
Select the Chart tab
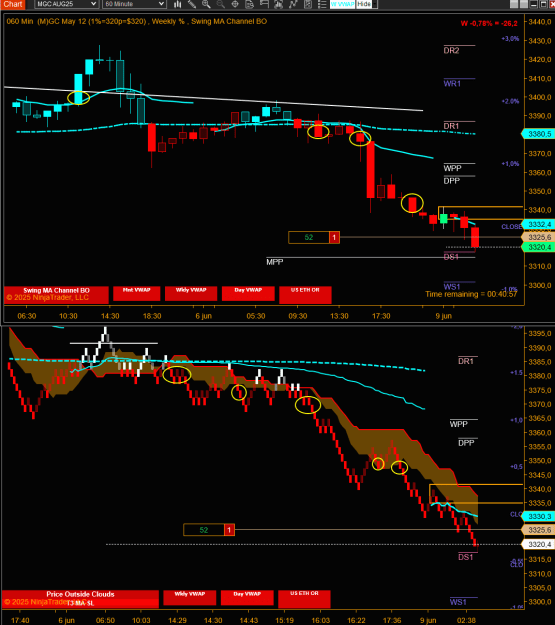coord(13,4)
